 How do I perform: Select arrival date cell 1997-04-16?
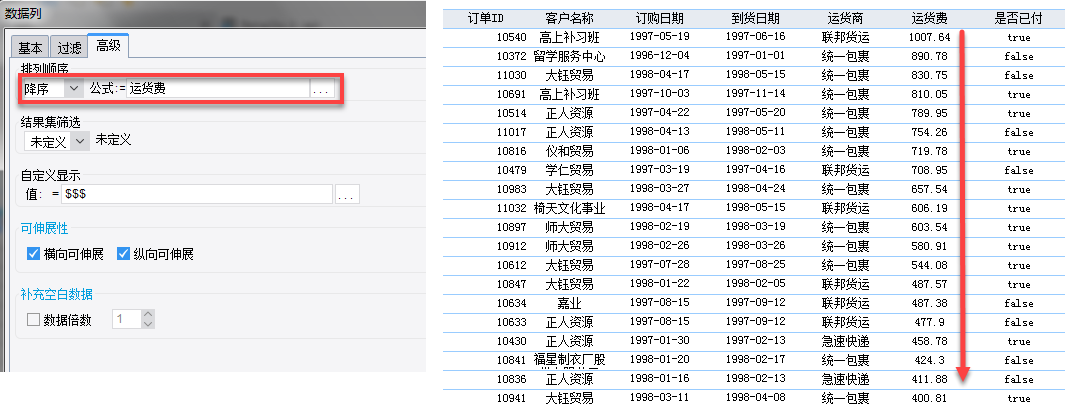coord(756,170)
